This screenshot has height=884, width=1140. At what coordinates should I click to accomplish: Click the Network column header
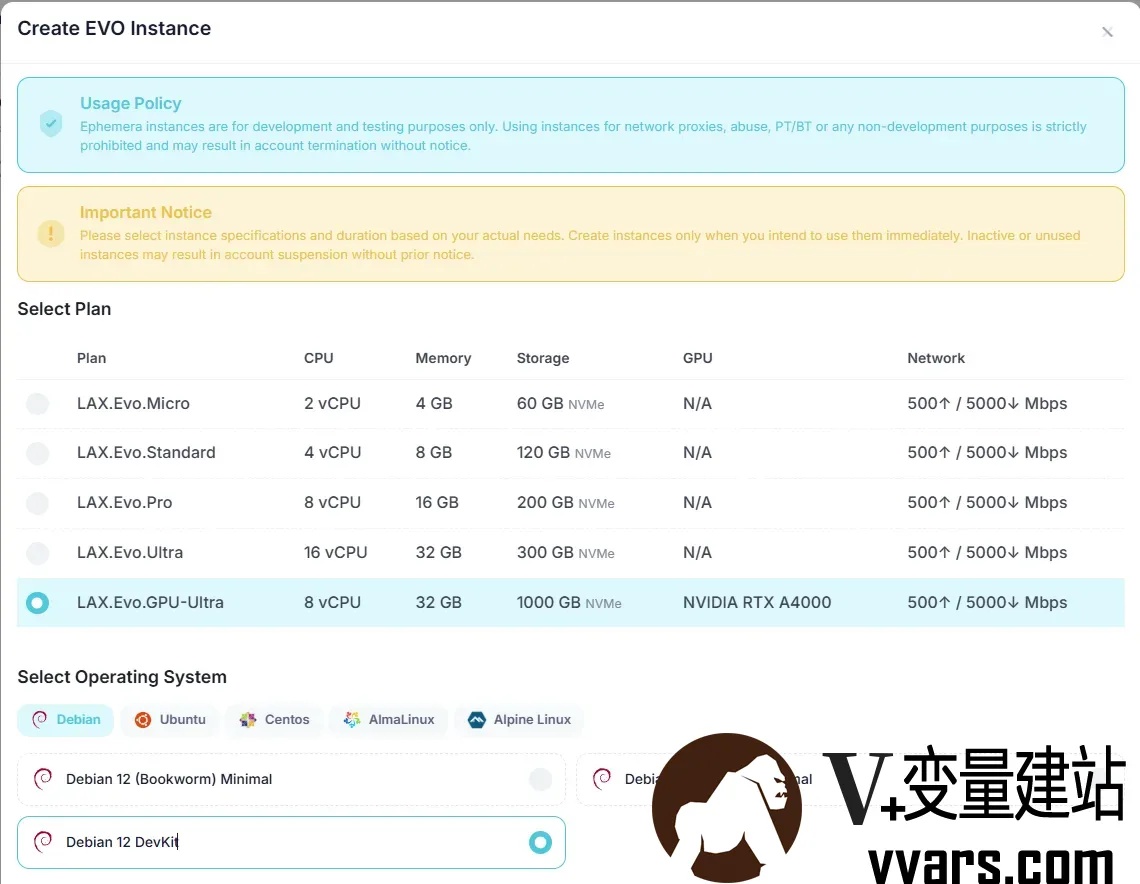[x=936, y=358]
